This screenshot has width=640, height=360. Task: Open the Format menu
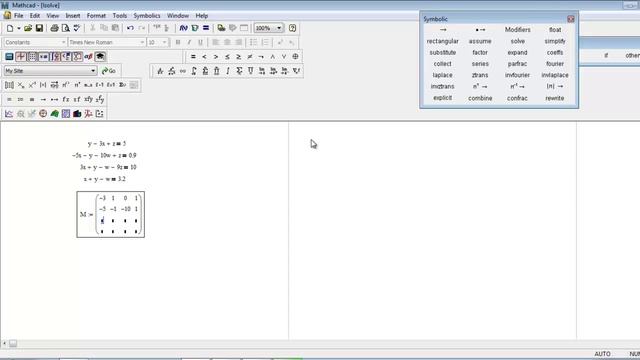96,16
